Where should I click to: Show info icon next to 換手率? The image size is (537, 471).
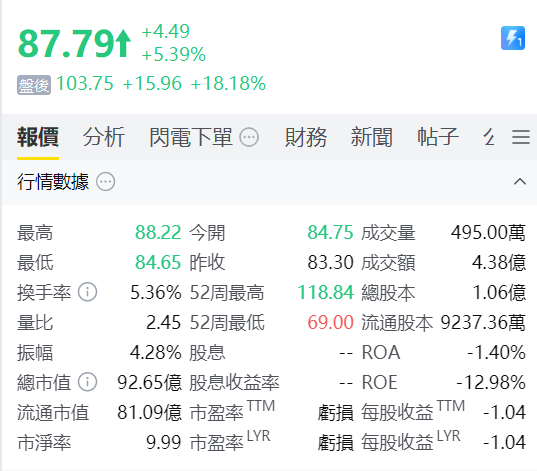pos(87,292)
